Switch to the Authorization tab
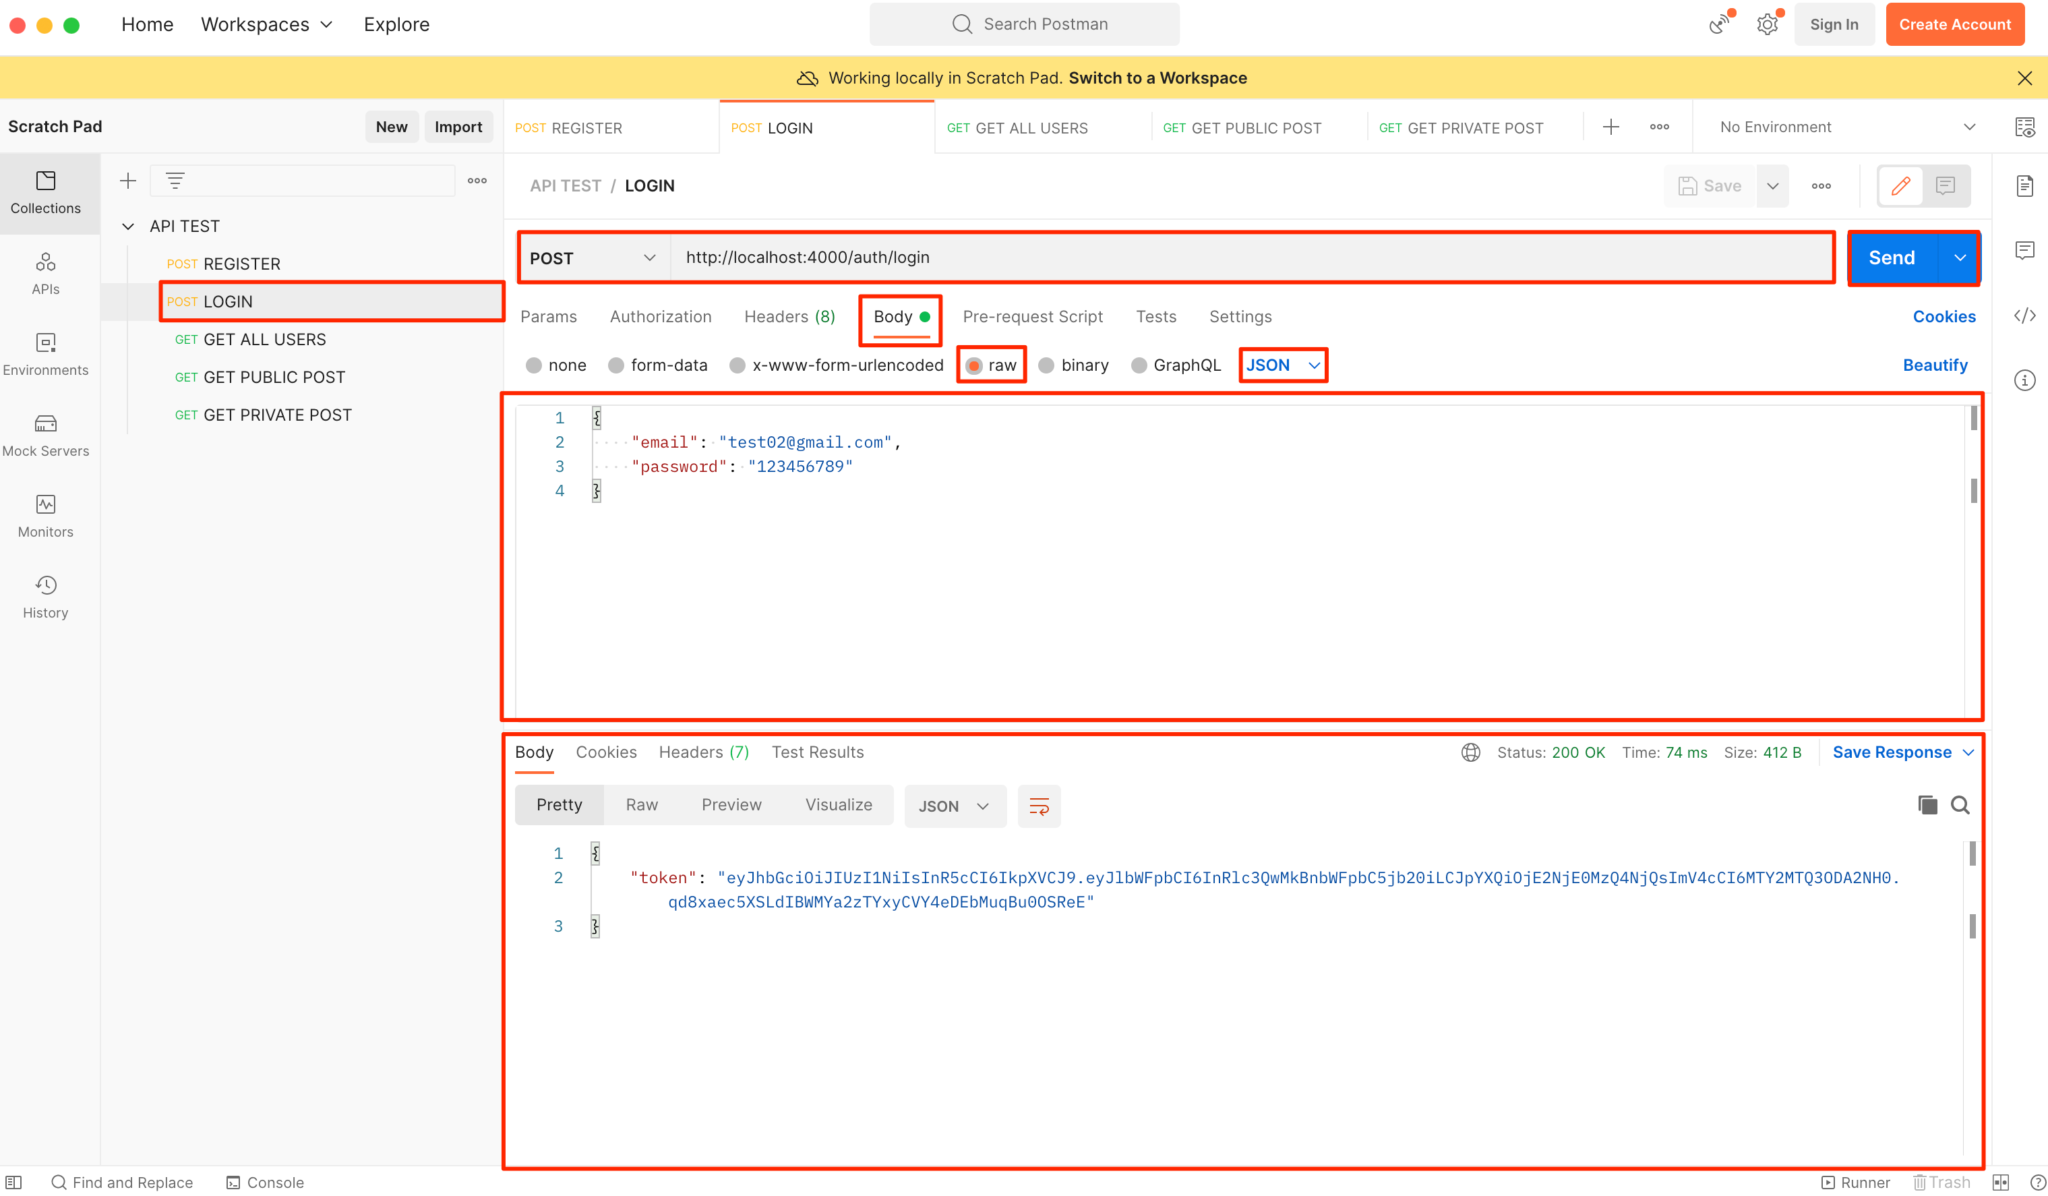This screenshot has width=2048, height=1196. (660, 316)
